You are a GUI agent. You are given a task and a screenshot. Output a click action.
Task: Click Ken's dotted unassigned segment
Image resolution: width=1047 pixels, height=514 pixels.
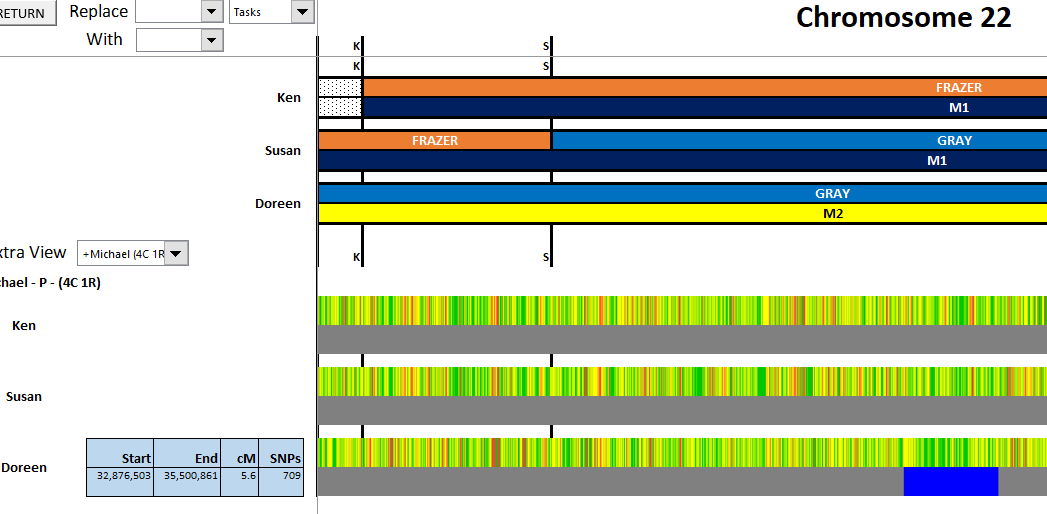pyautogui.click(x=340, y=97)
